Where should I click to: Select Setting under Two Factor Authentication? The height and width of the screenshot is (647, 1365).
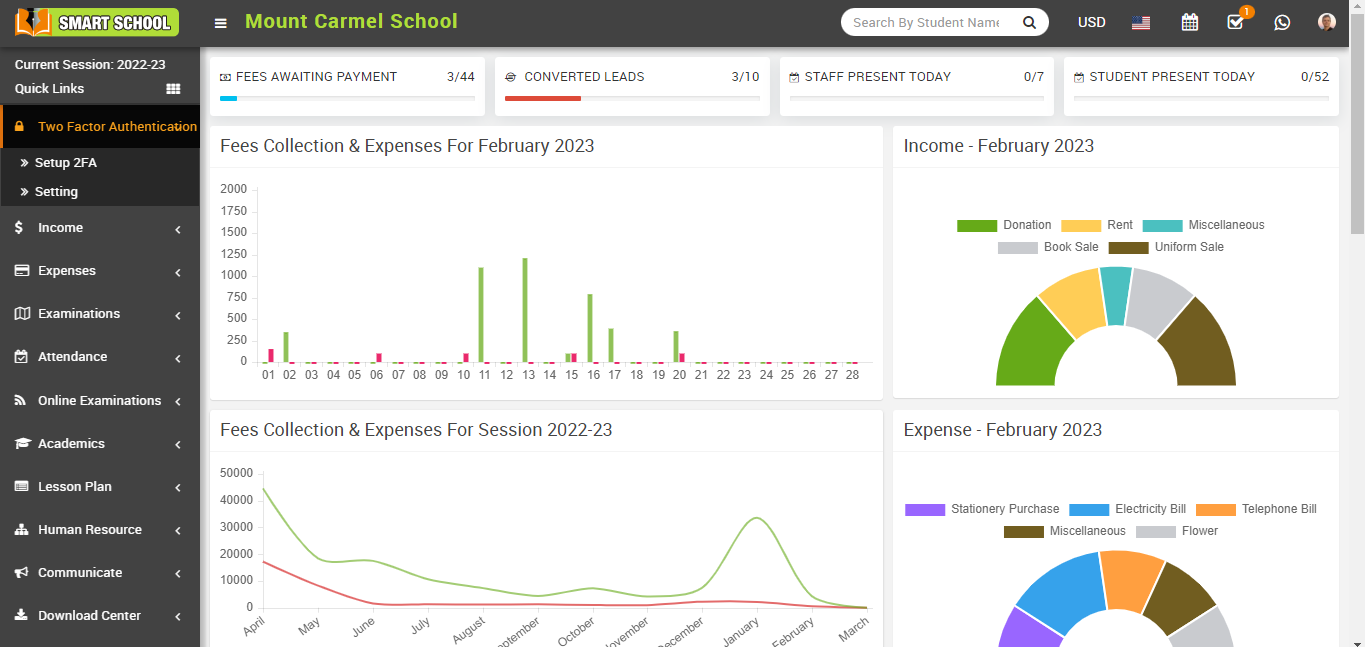56,192
